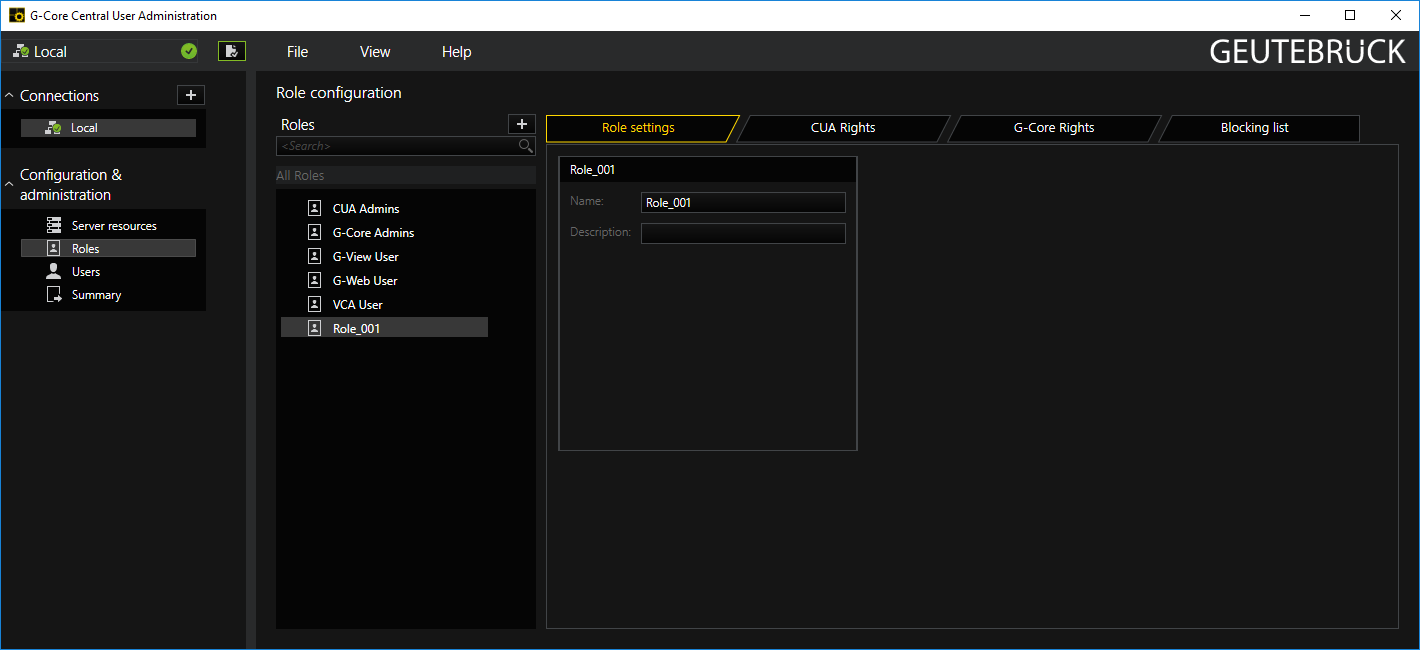Collapse Configuration & administration section chevron

10,184
